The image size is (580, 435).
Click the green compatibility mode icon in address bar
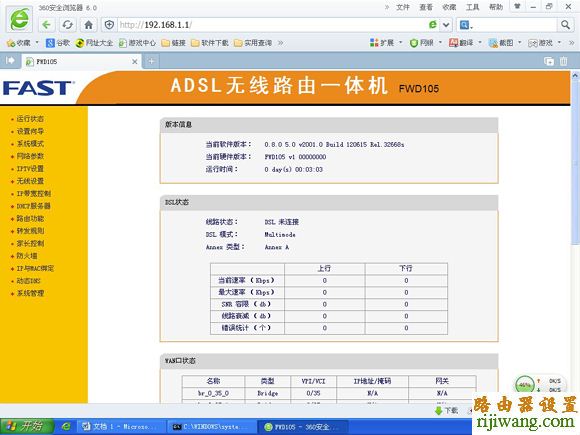pos(432,25)
